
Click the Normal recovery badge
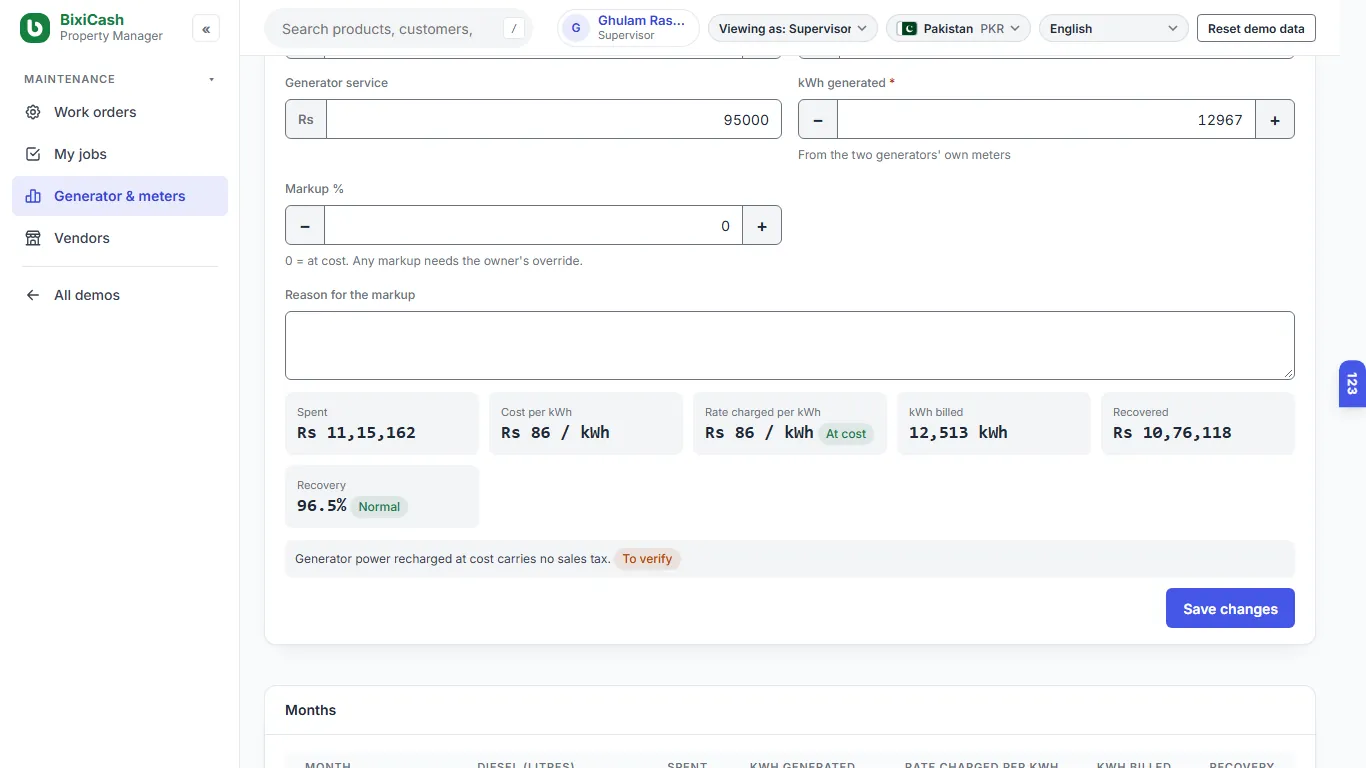click(379, 507)
